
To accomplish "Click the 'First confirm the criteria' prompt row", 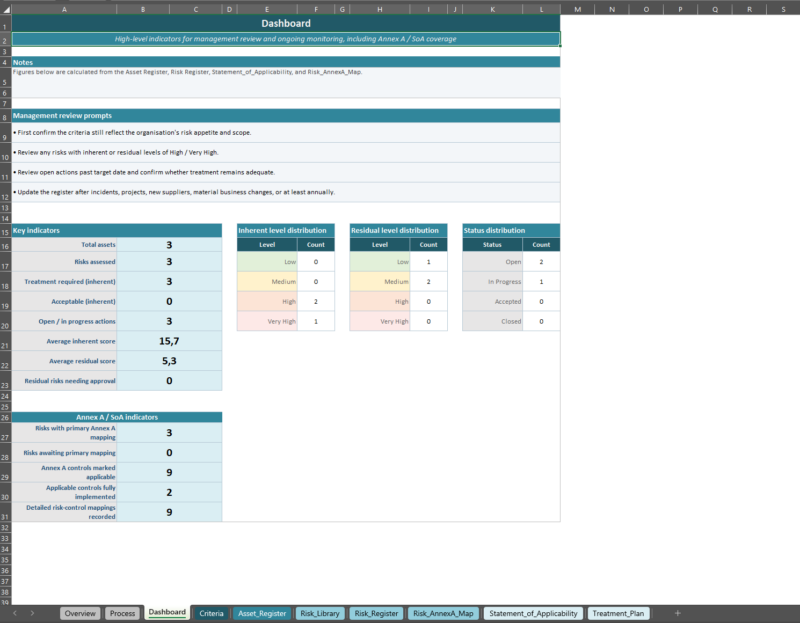I will 286,133.
